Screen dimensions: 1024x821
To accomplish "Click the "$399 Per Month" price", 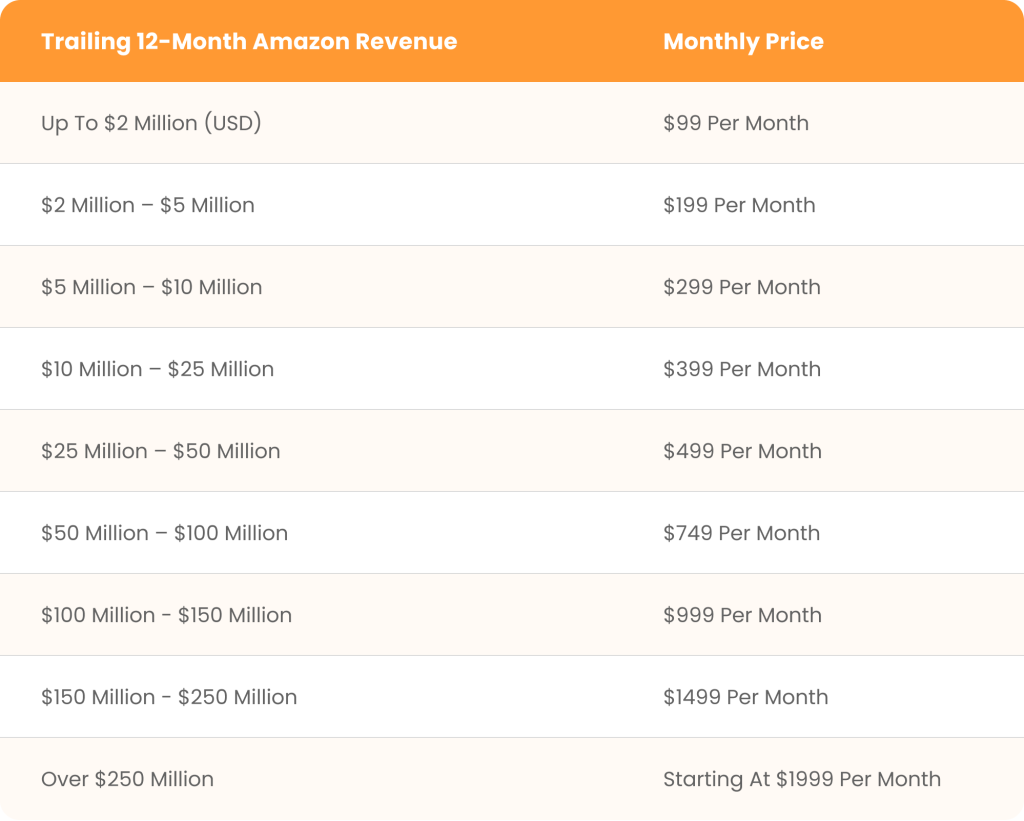I will tap(742, 370).
